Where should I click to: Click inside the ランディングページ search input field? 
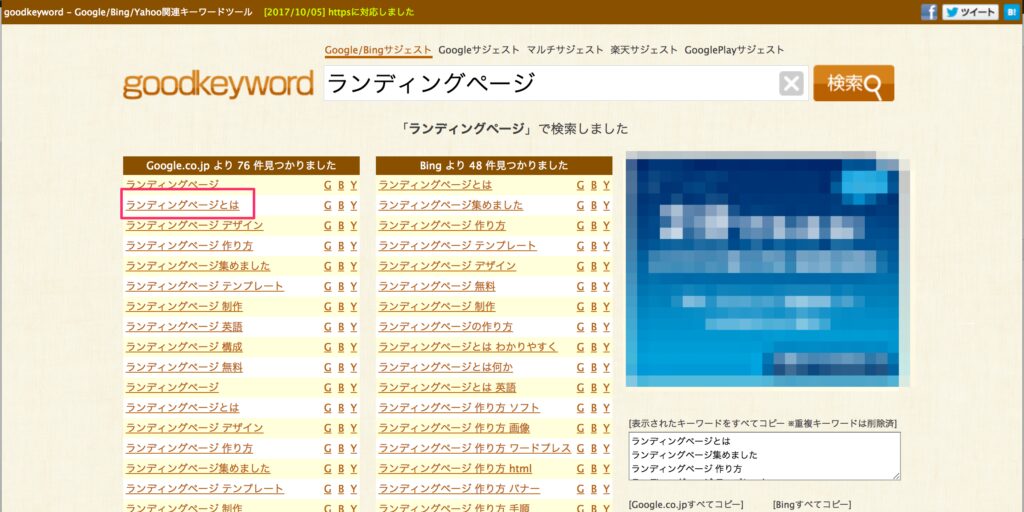tap(548, 84)
